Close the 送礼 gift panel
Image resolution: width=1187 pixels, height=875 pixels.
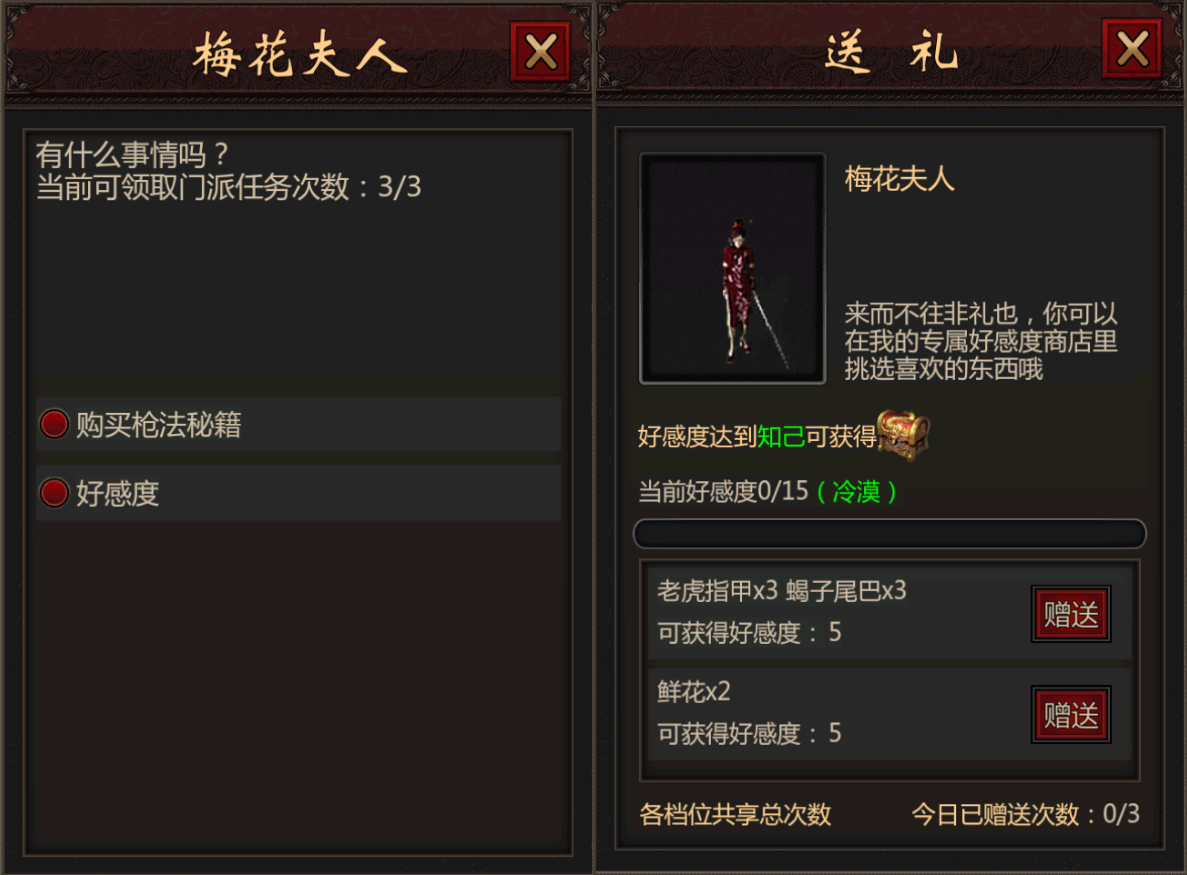pyautogui.click(x=1132, y=49)
